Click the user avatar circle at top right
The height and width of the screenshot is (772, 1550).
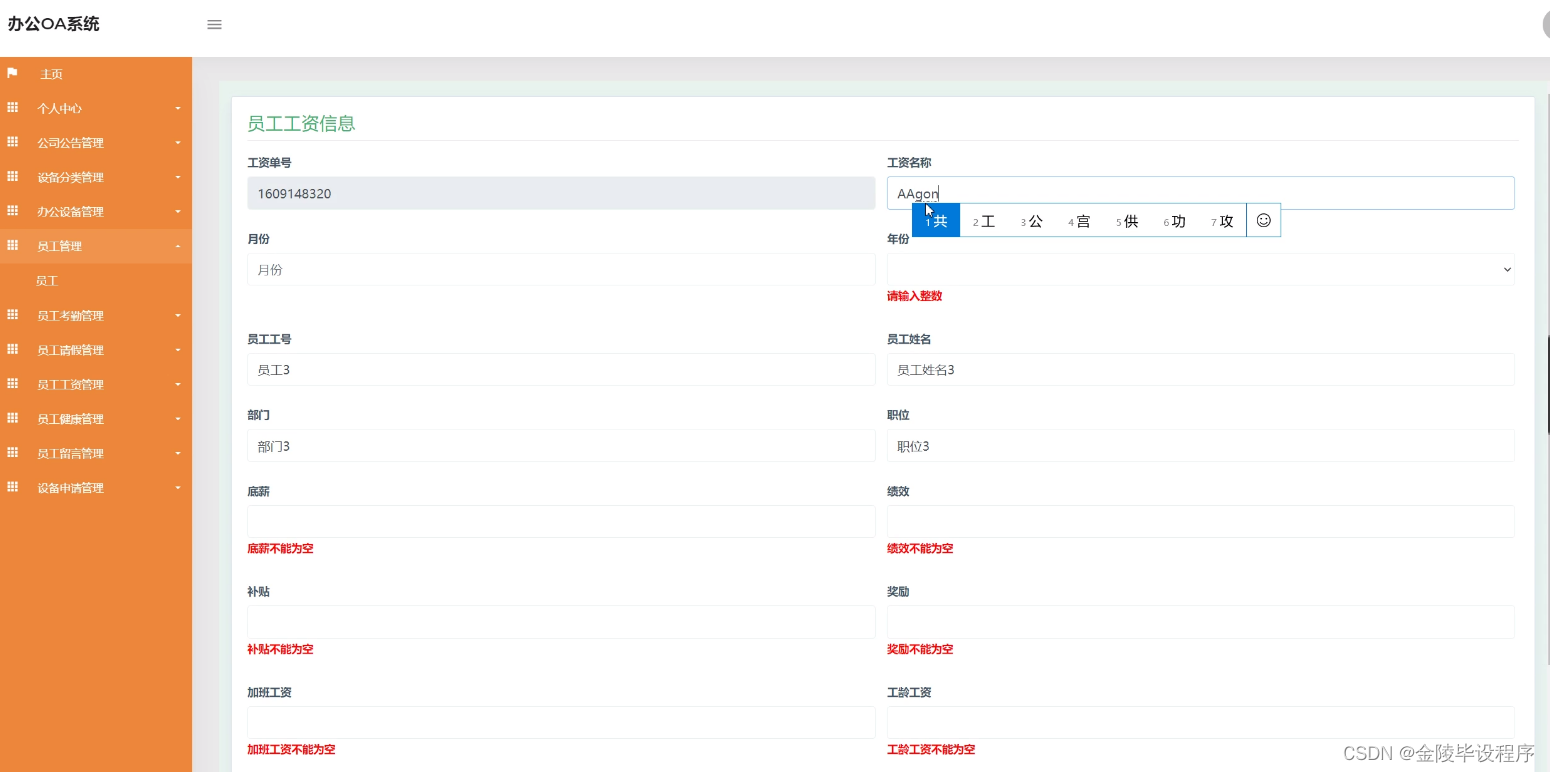click(1544, 24)
